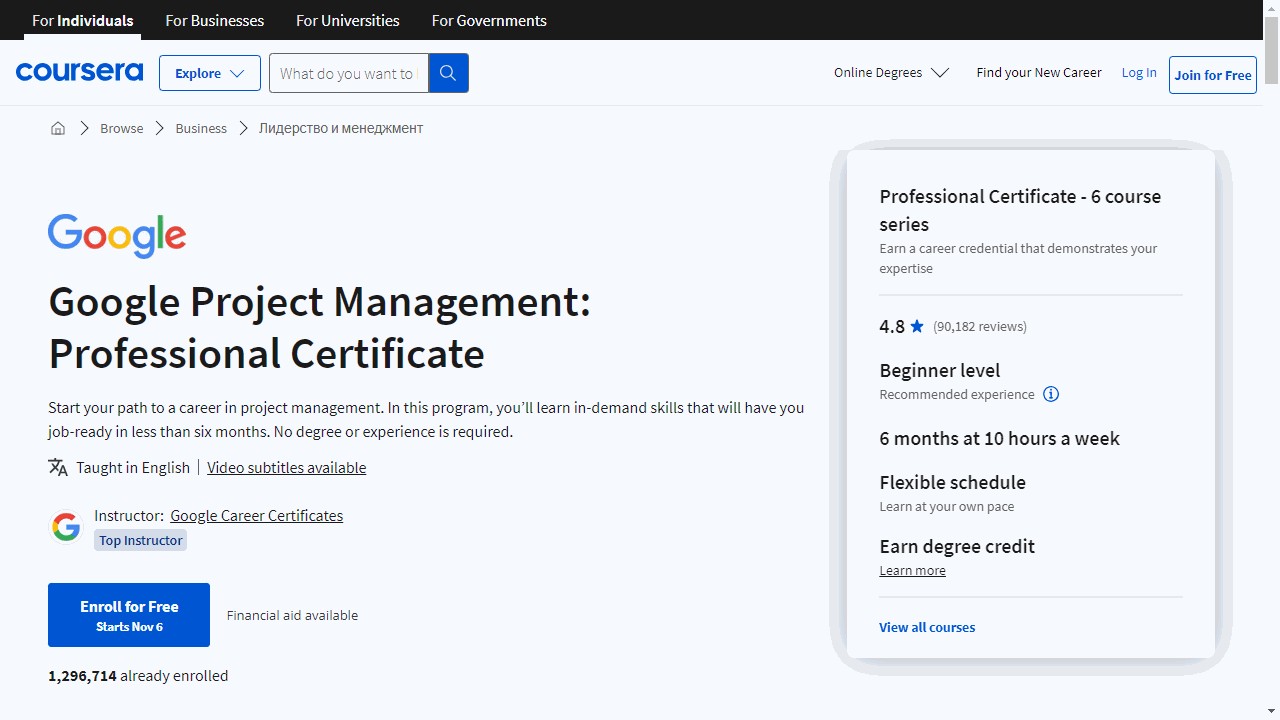
Task: Open the Explore dropdown
Action: point(210,73)
